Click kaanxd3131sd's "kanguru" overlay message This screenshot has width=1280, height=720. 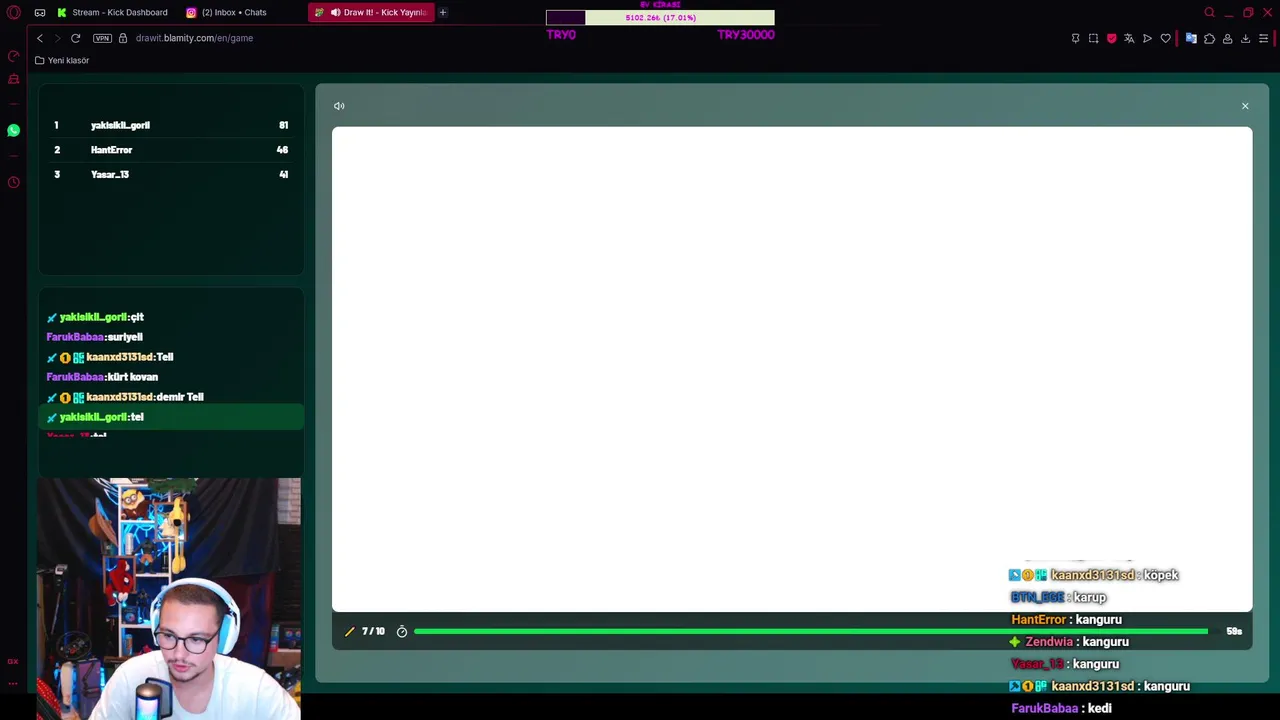pos(1099,686)
